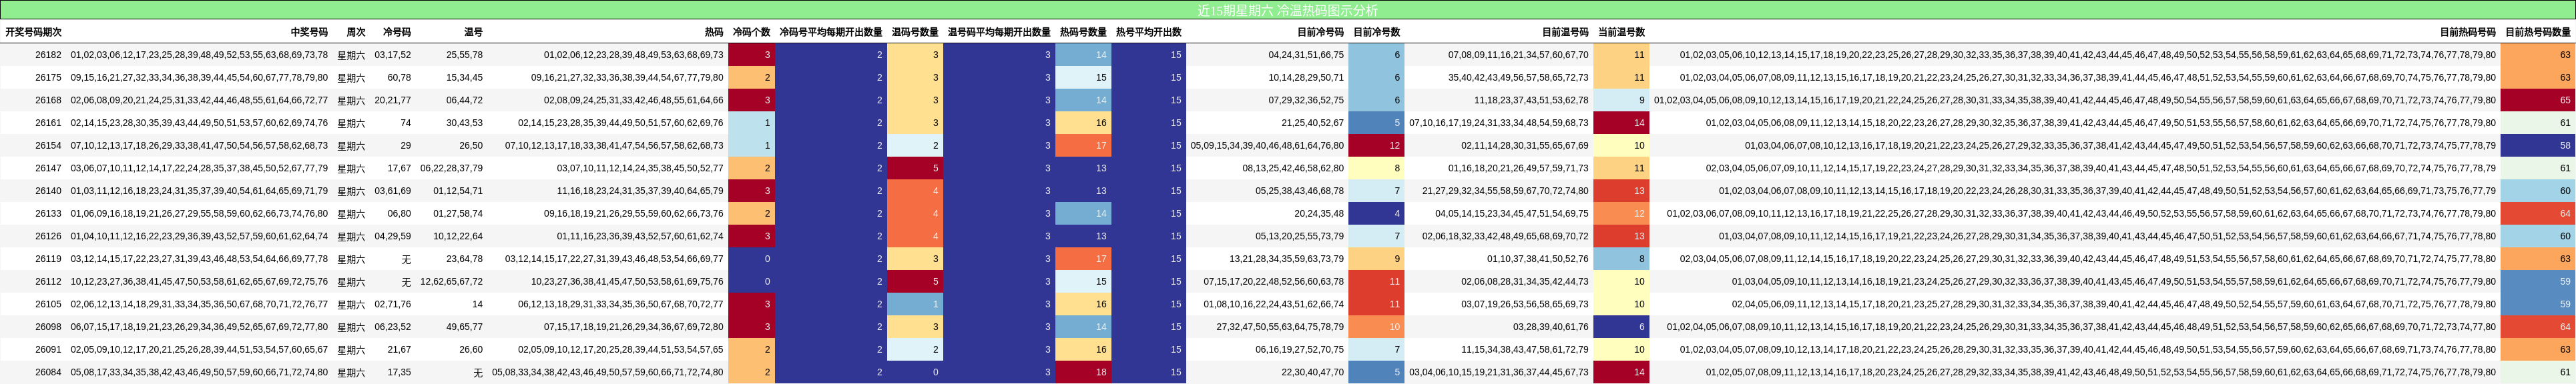Viewport: 2576px width, 384px height.
Task: Select current cold numbers 21,25,40,52,67
Action: [1313, 123]
